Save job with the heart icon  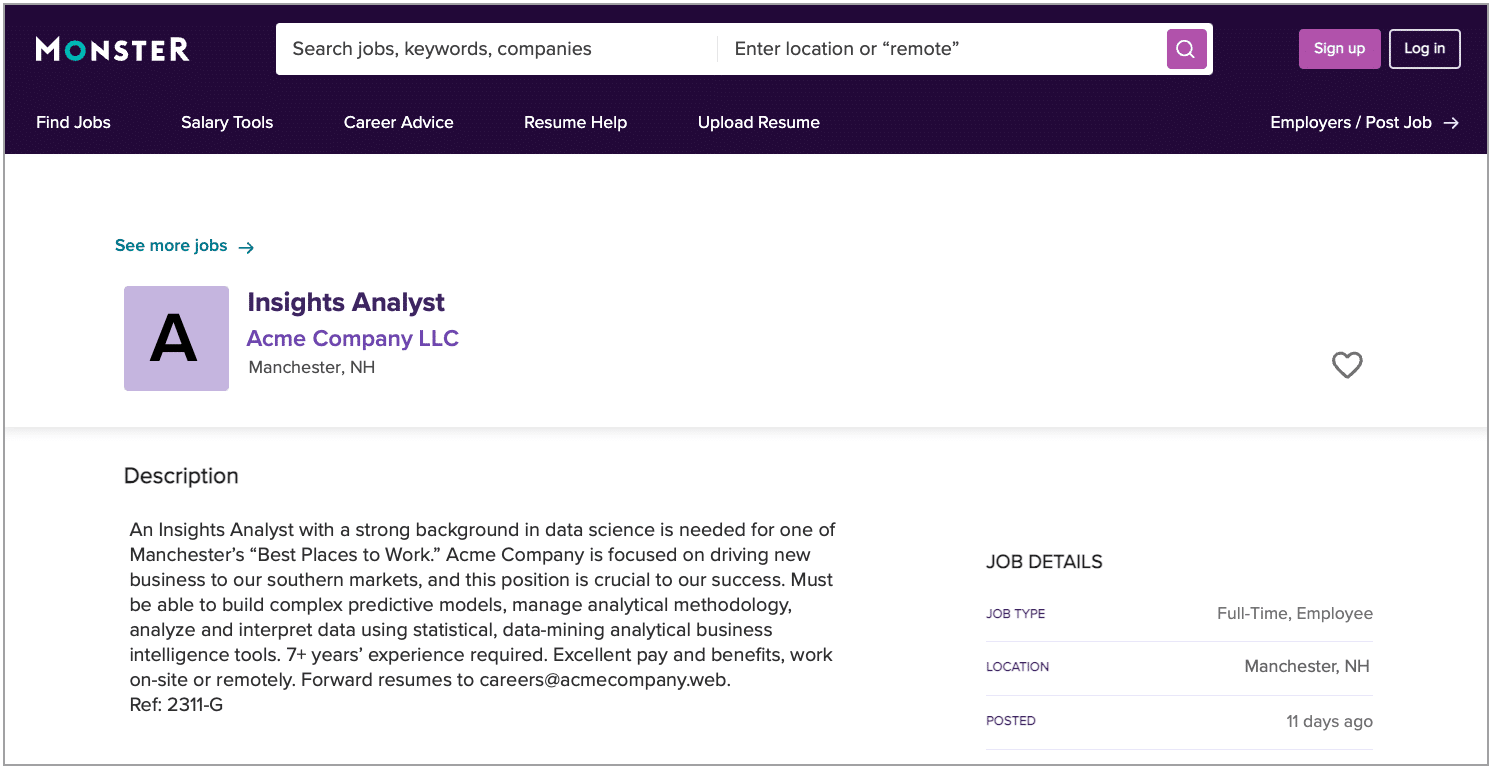[1347, 365]
